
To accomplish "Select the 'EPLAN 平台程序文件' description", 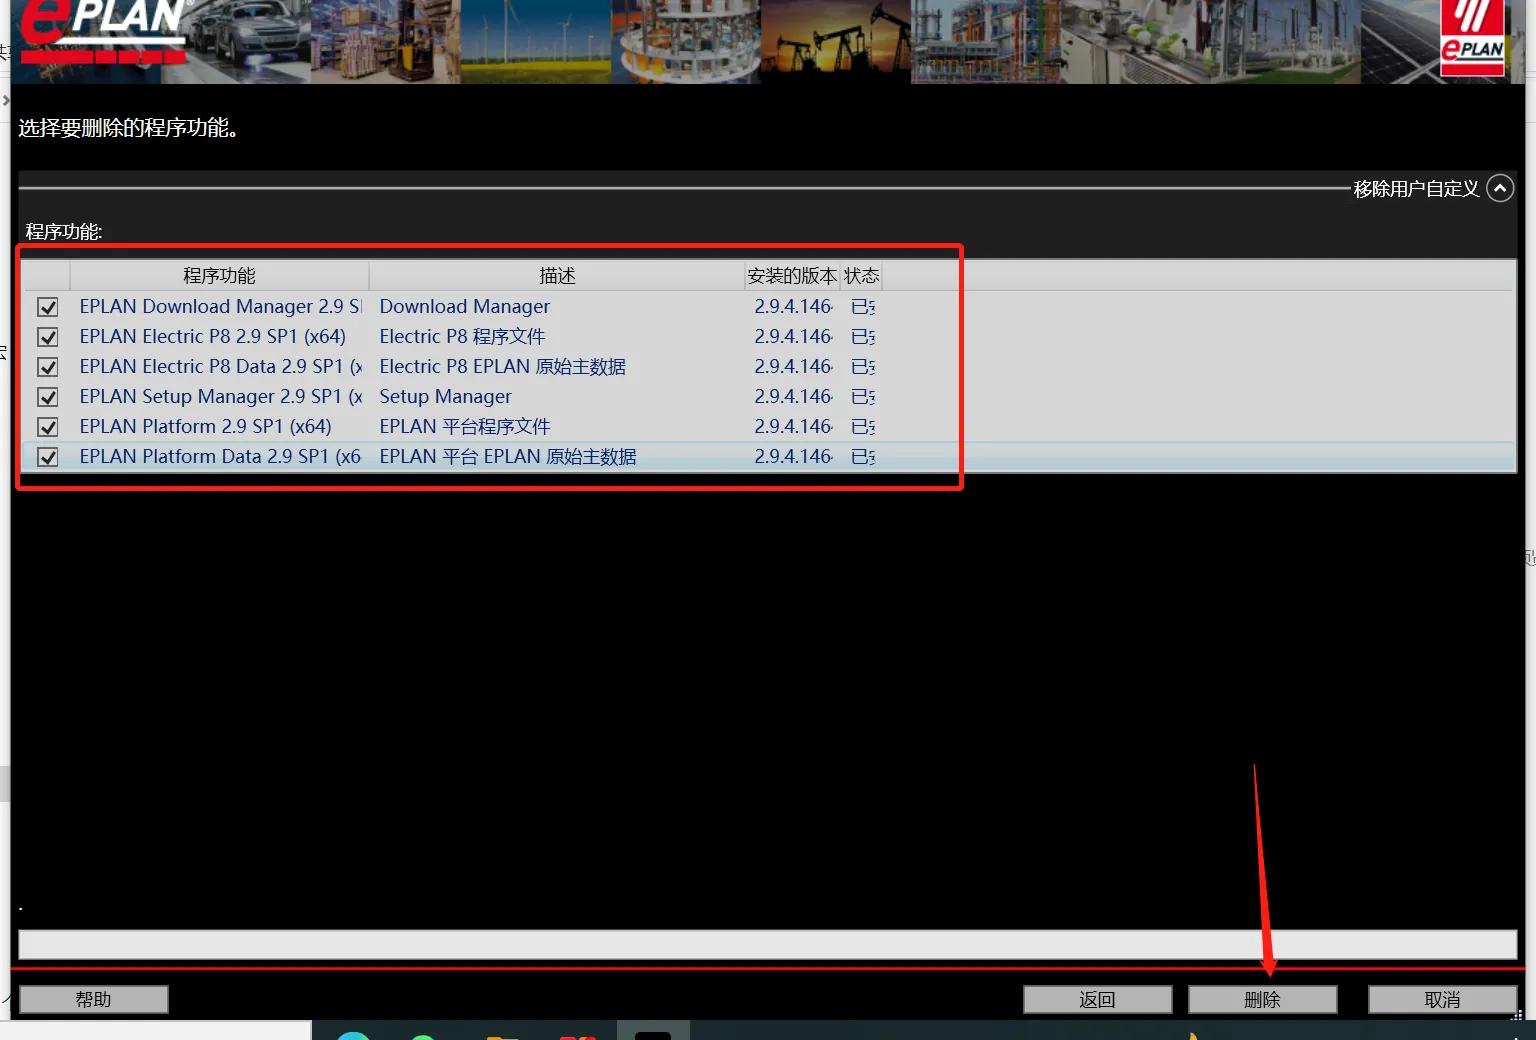I will point(465,427).
